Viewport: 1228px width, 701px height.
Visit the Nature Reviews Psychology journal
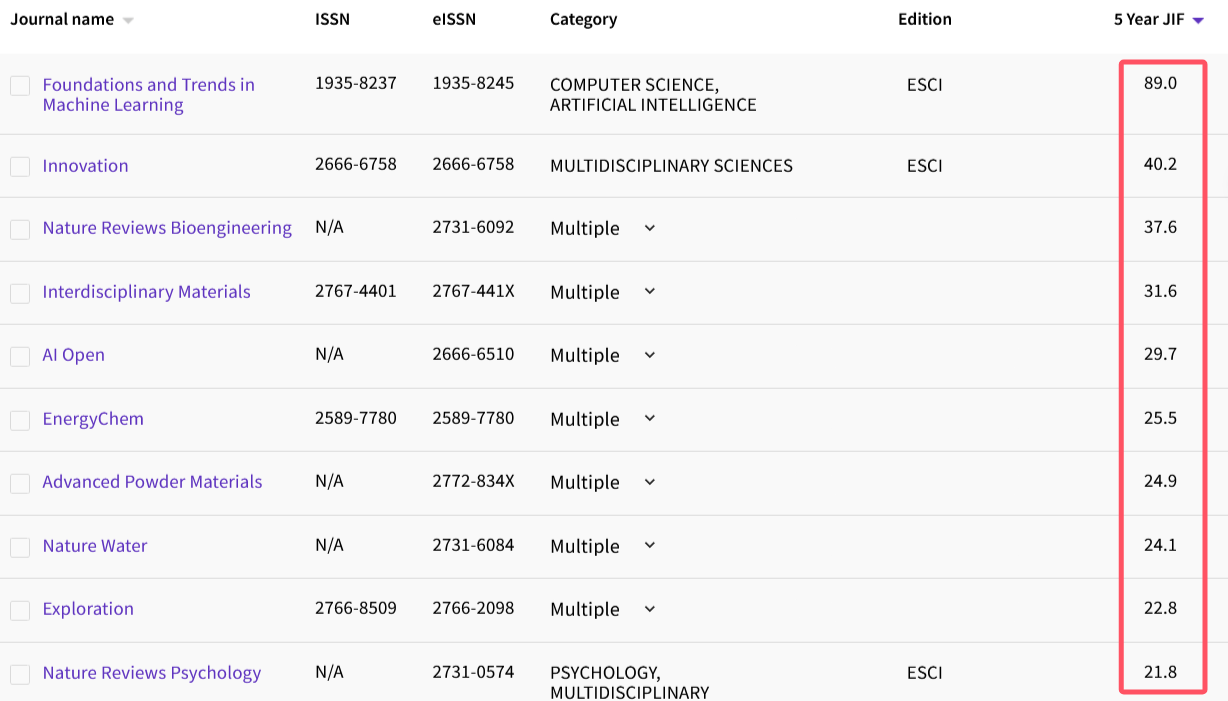pyautogui.click(x=151, y=673)
